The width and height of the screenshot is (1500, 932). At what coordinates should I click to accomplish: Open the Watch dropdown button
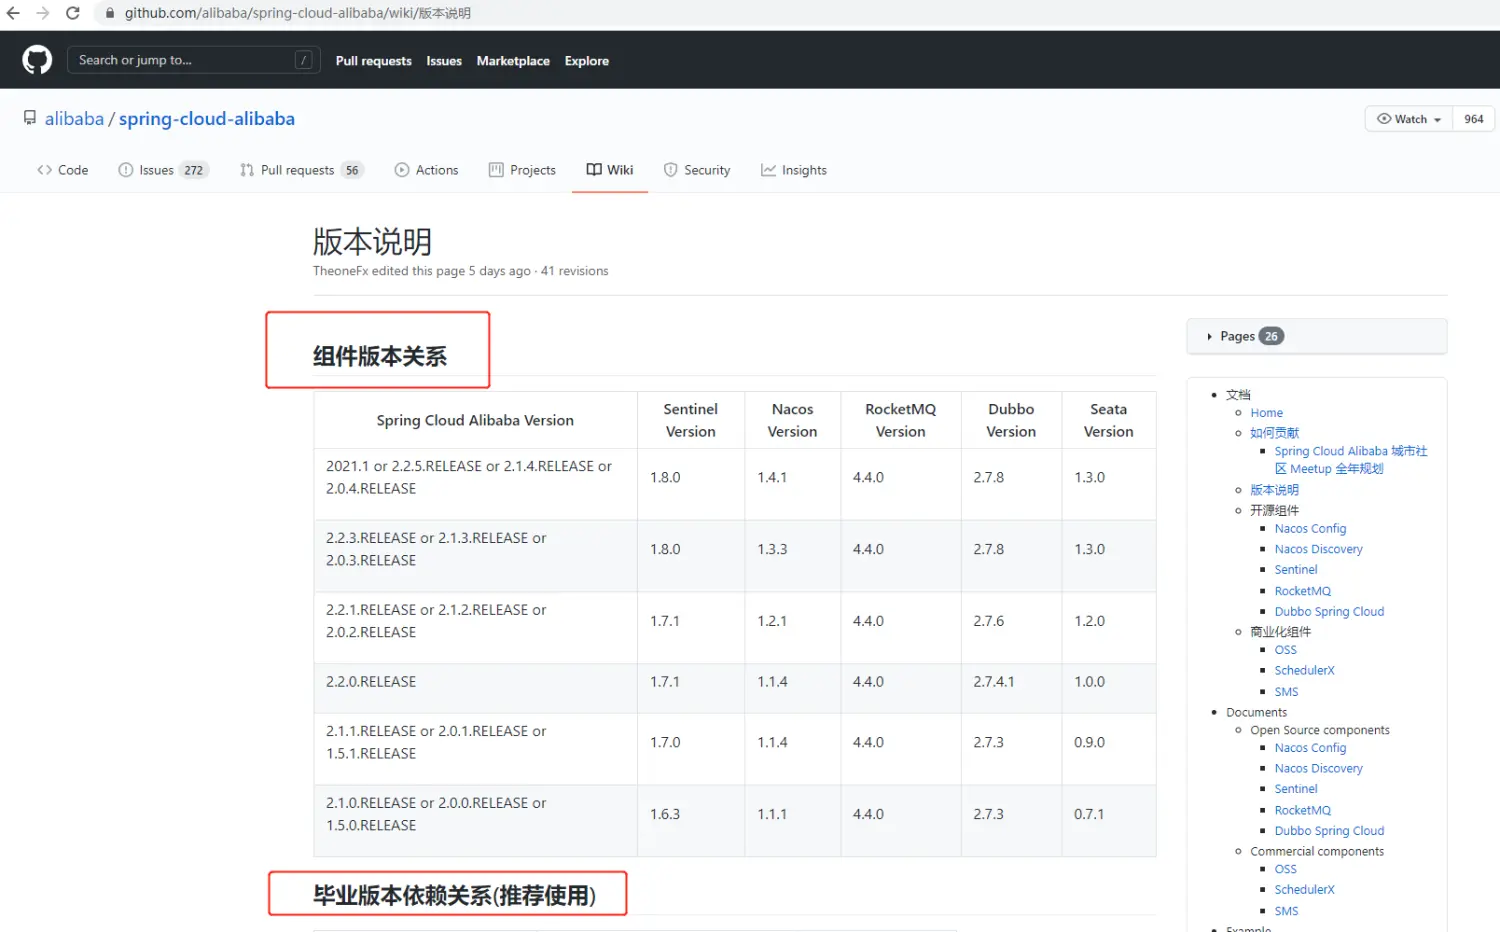pos(1409,119)
